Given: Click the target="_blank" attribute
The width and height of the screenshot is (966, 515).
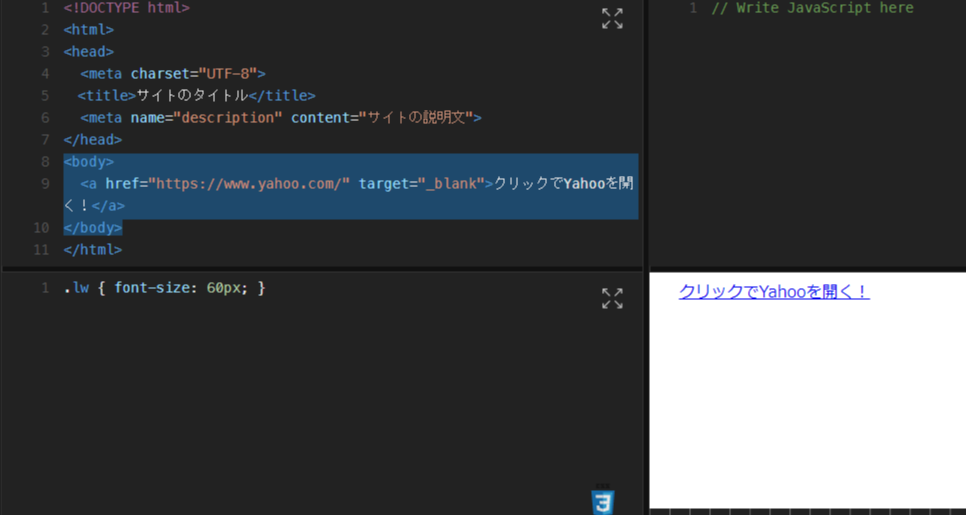Looking at the screenshot, I should pos(422,184).
